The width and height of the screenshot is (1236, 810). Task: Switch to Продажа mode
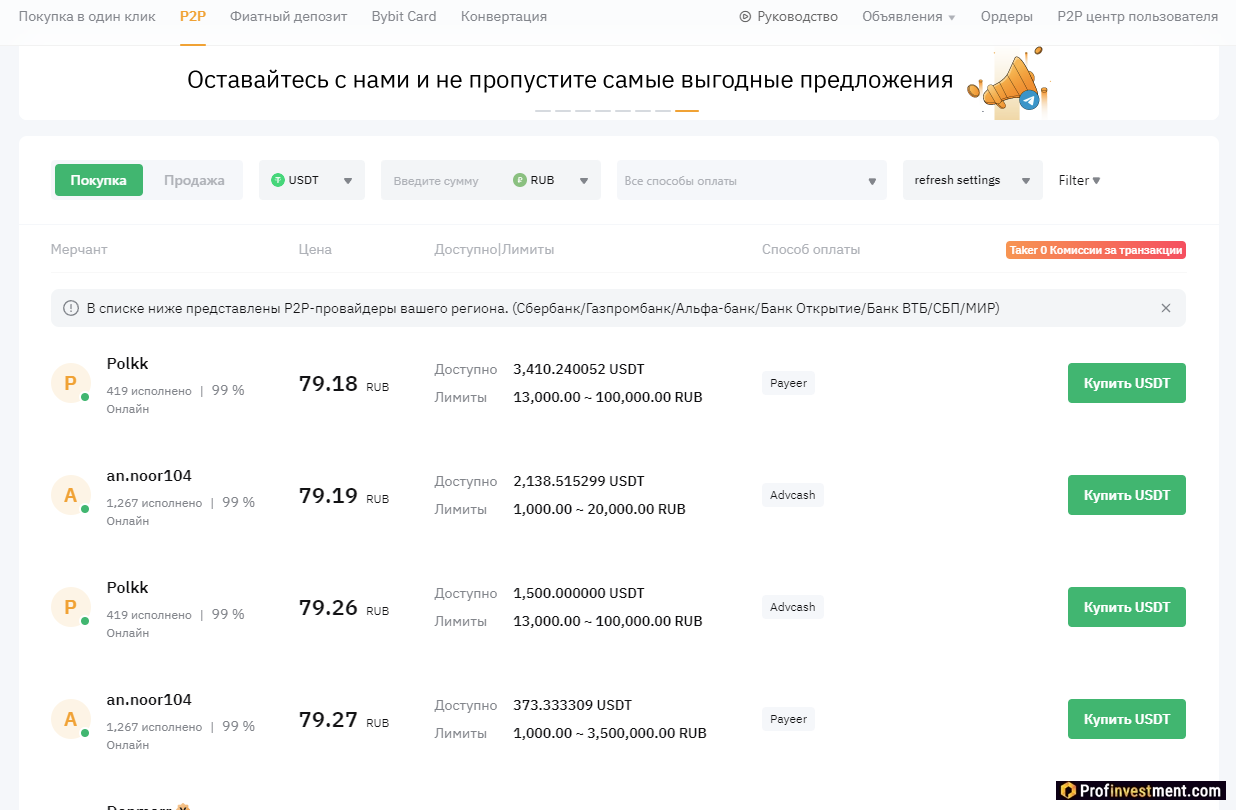click(194, 180)
